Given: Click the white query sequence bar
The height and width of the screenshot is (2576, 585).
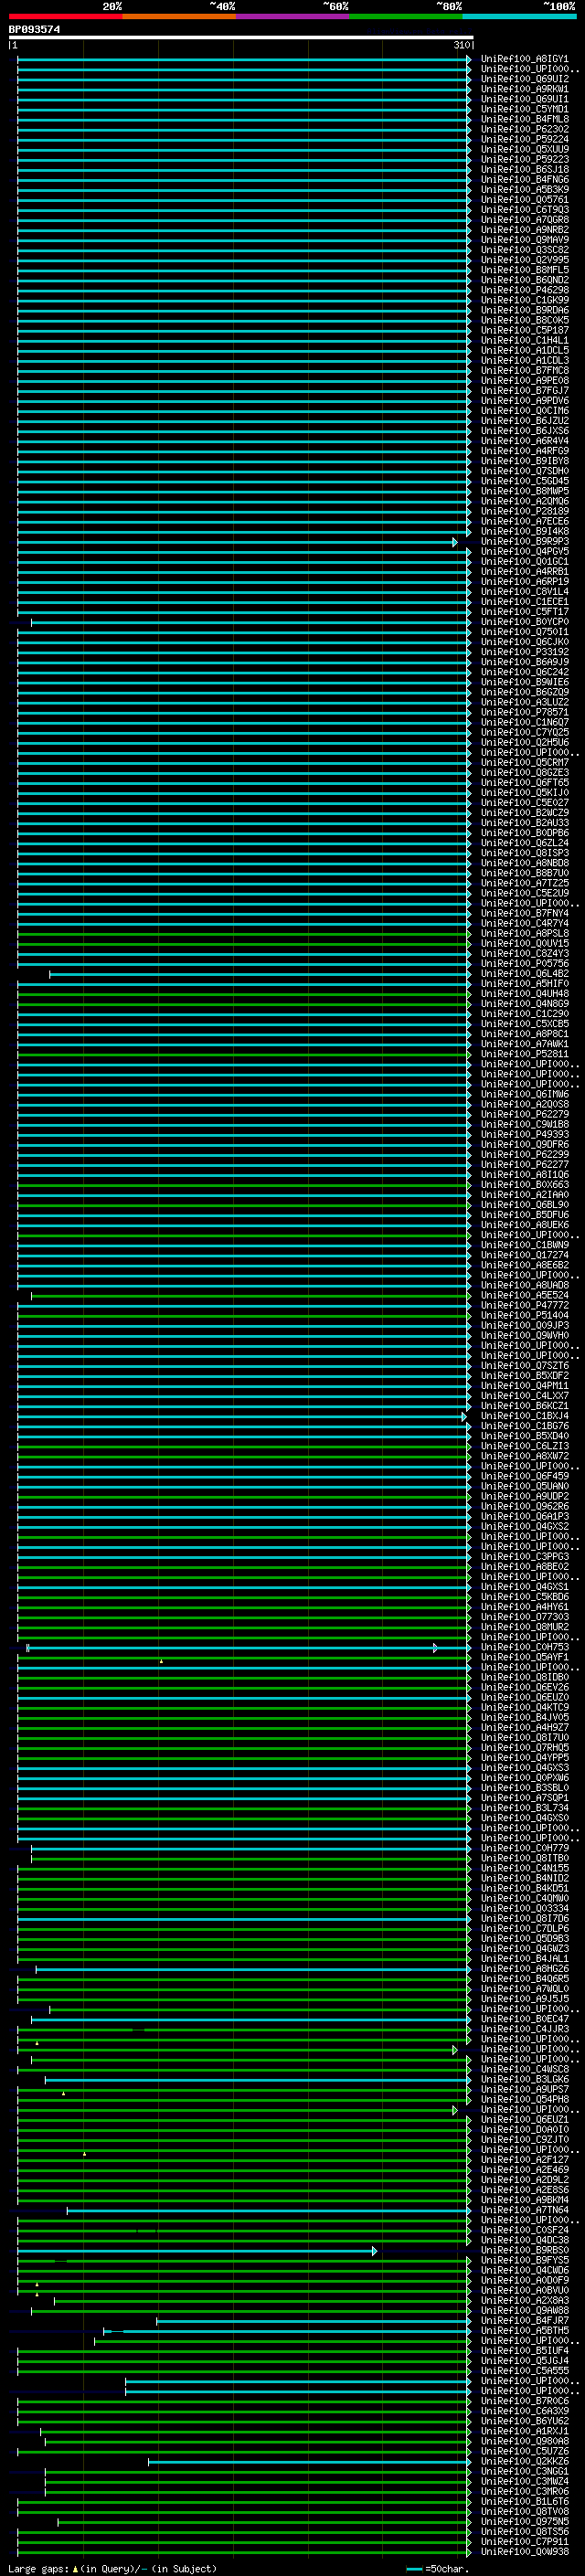Looking at the screenshot, I should (x=240, y=37).
